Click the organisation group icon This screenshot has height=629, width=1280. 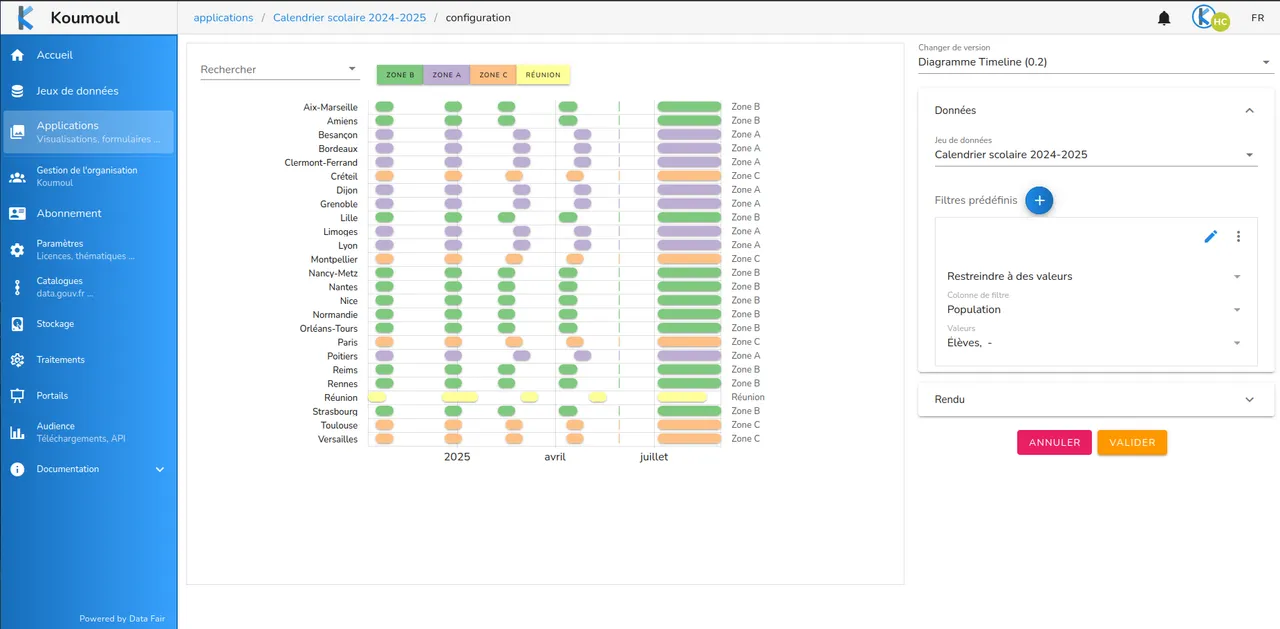[17, 177]
